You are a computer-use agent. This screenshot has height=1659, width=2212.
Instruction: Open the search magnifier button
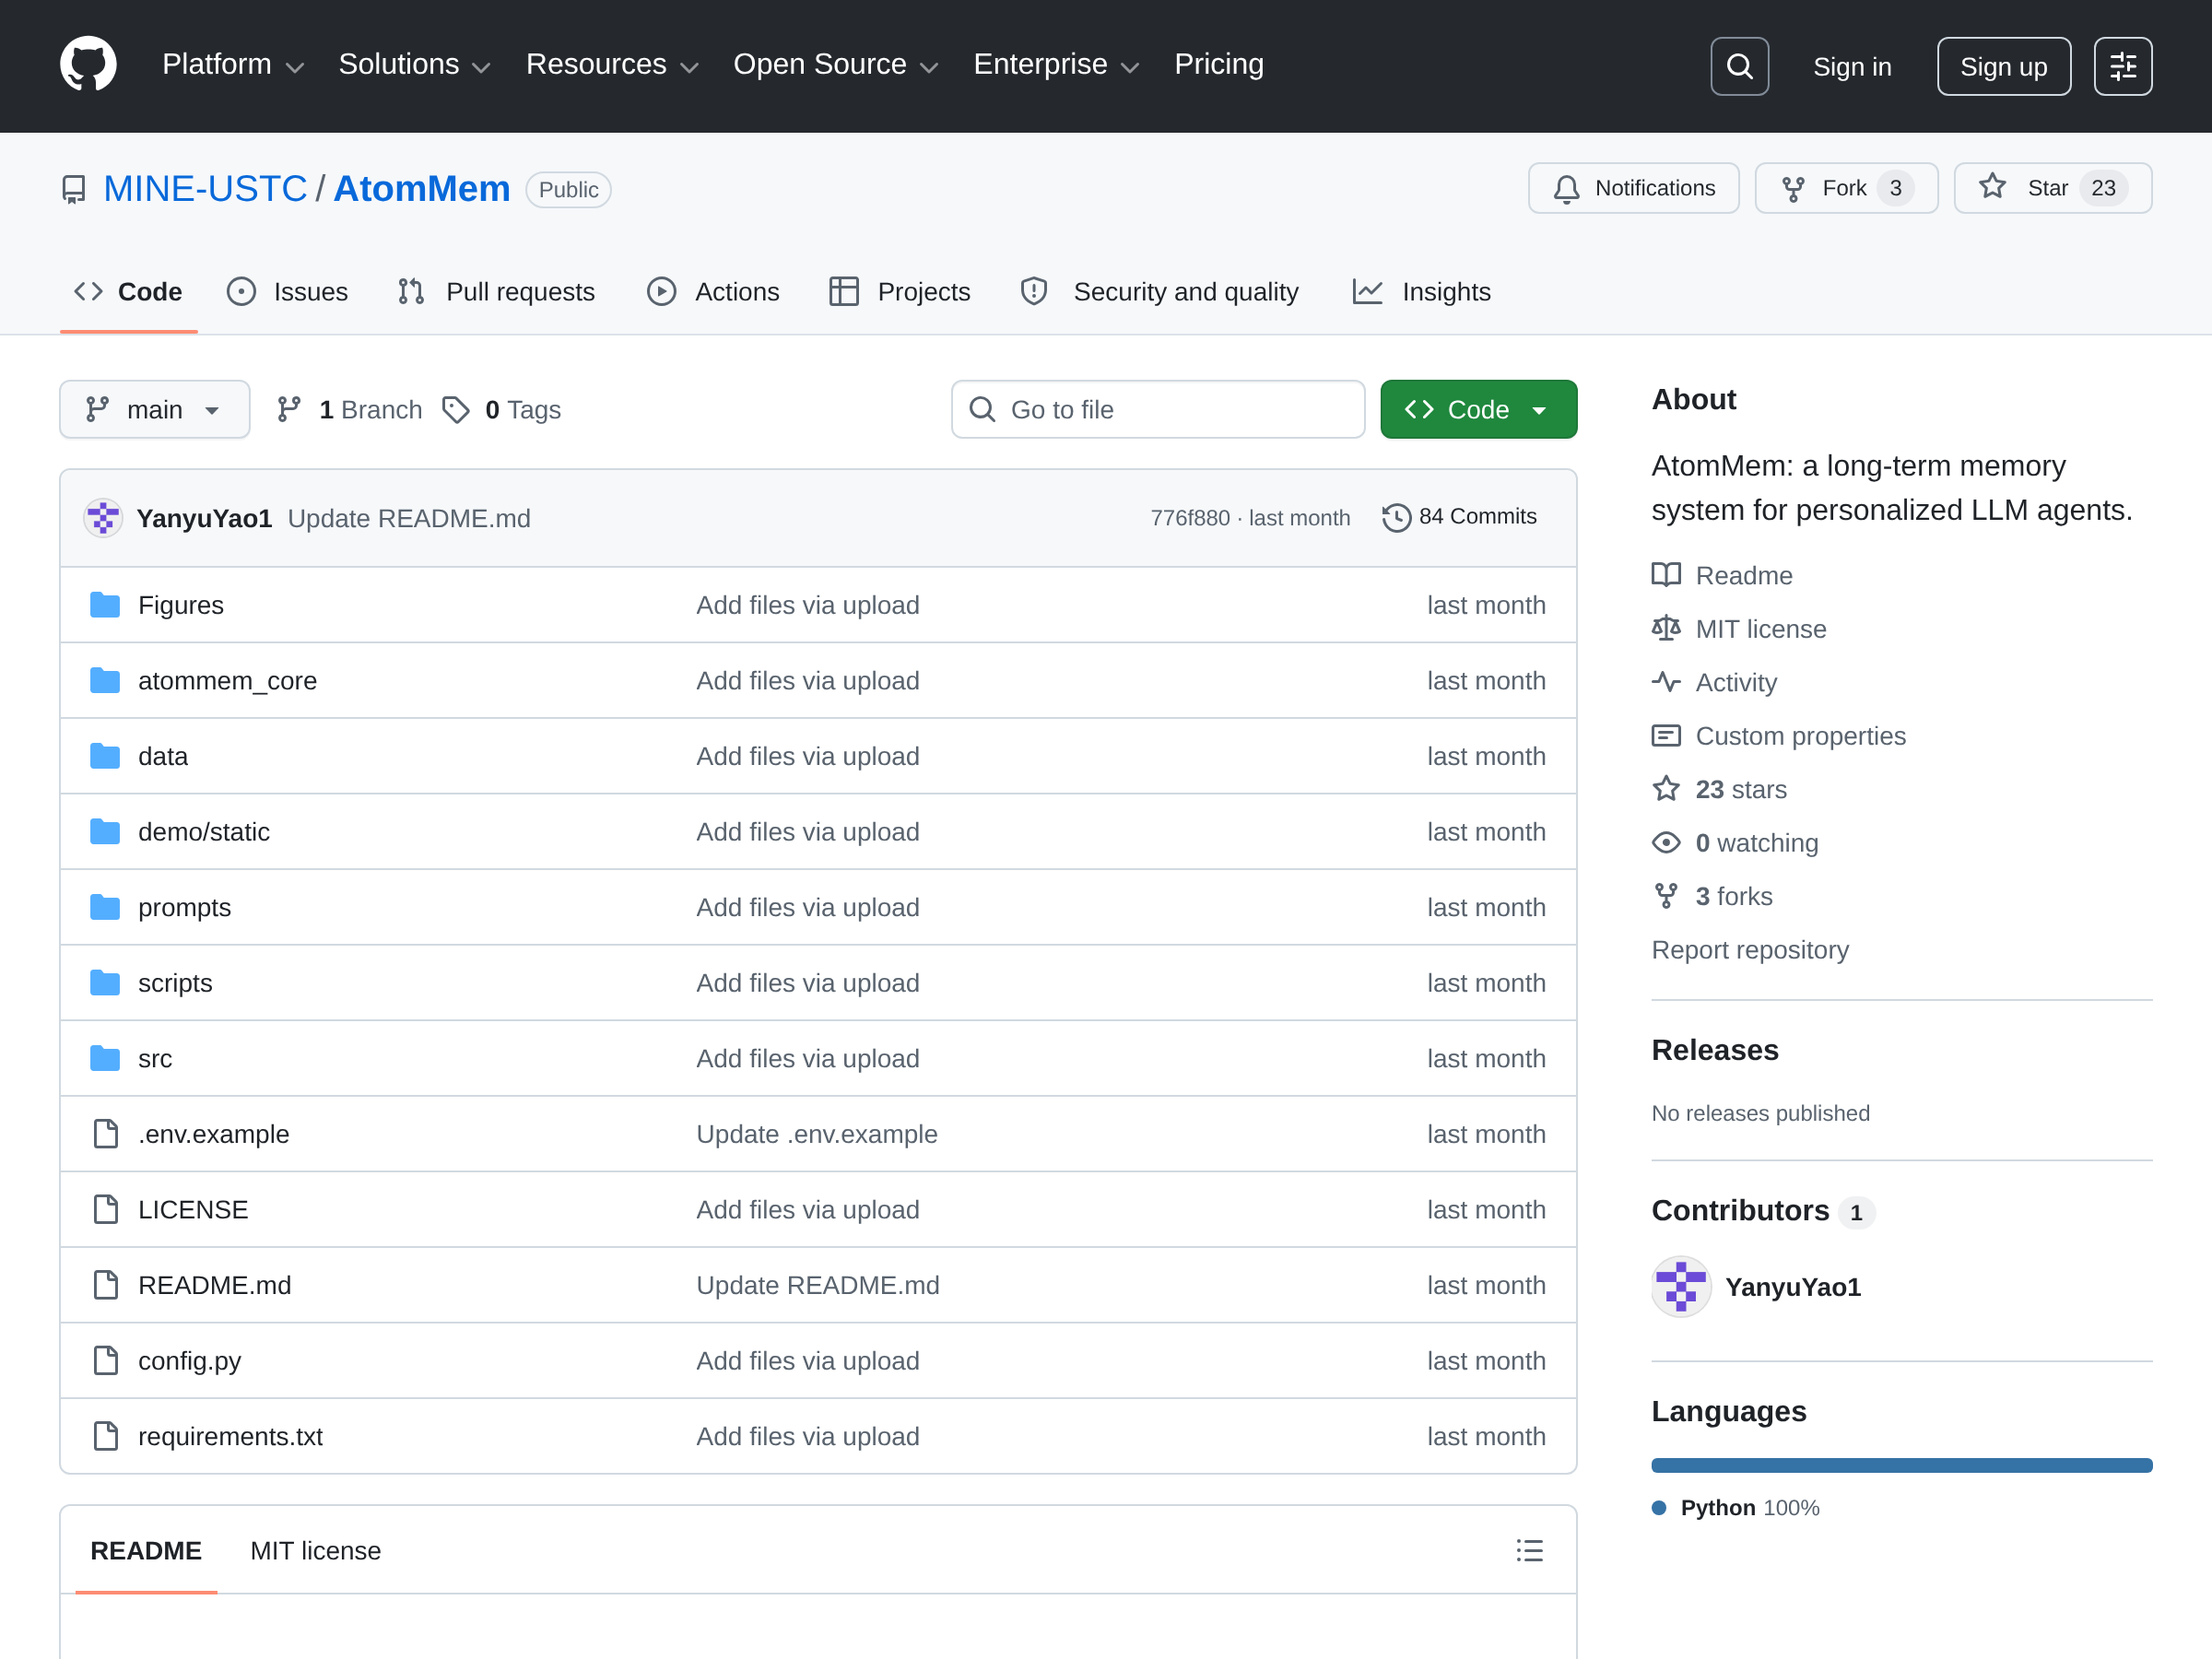pyautogui.click(x=1739, y=66)
